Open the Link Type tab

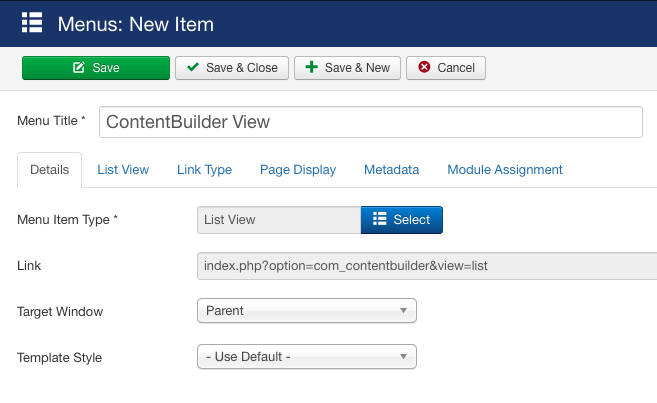pyautogui.click(x=204, y=170)
